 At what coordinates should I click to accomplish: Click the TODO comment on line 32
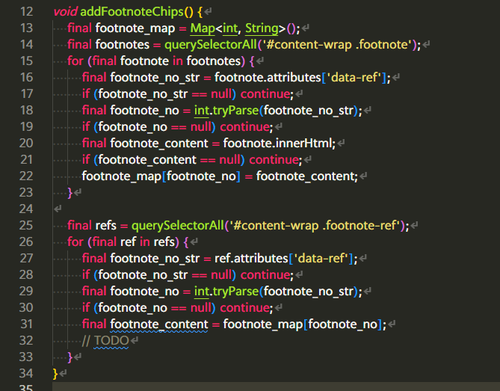click(x=105, y=341)
